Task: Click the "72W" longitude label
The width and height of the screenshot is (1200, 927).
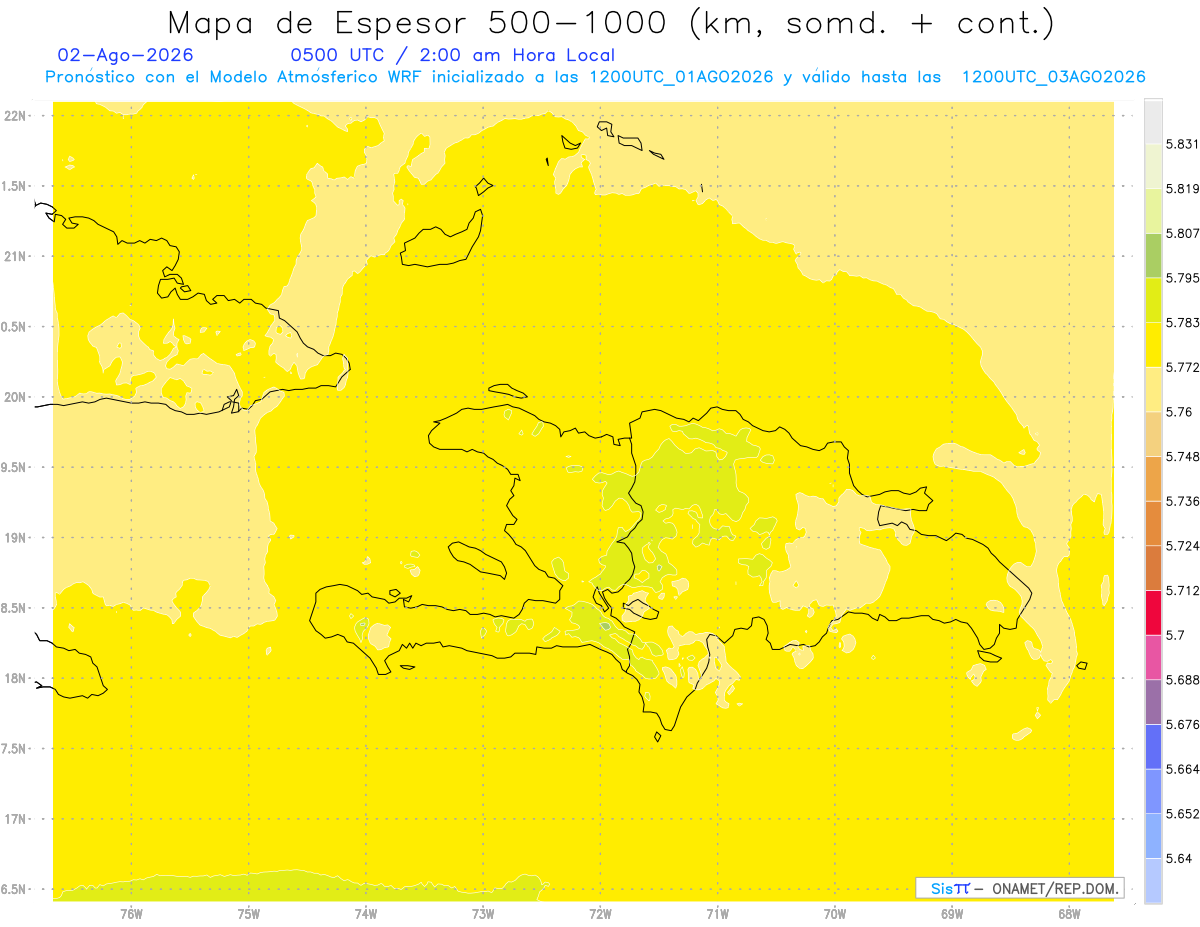Action: click(x=600, y=913)
